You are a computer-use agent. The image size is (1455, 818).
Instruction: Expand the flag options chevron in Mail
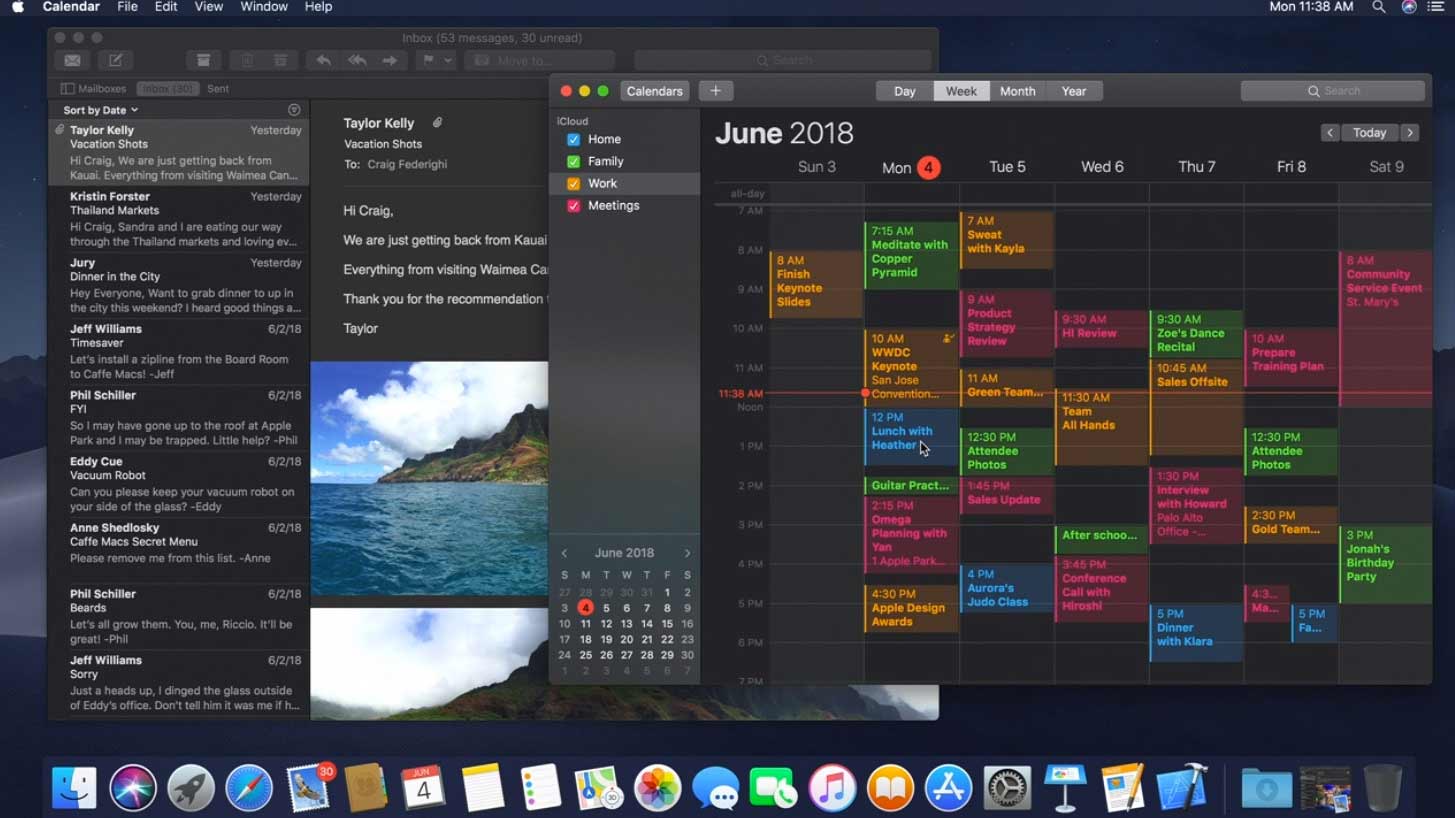point(448,59)
